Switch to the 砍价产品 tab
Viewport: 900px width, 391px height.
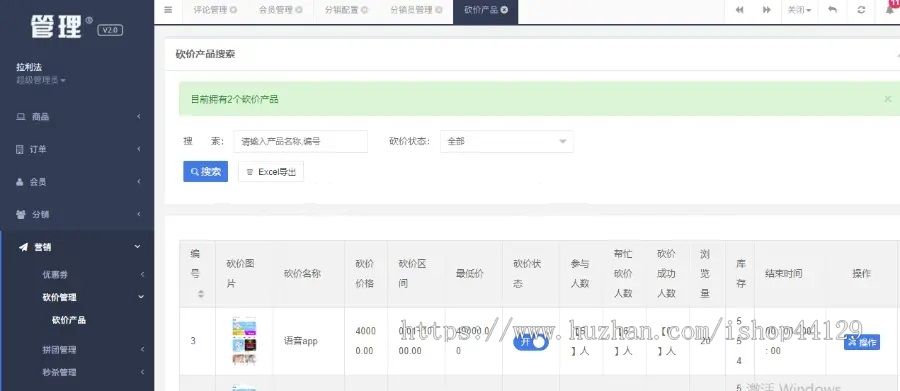point(481,10)
